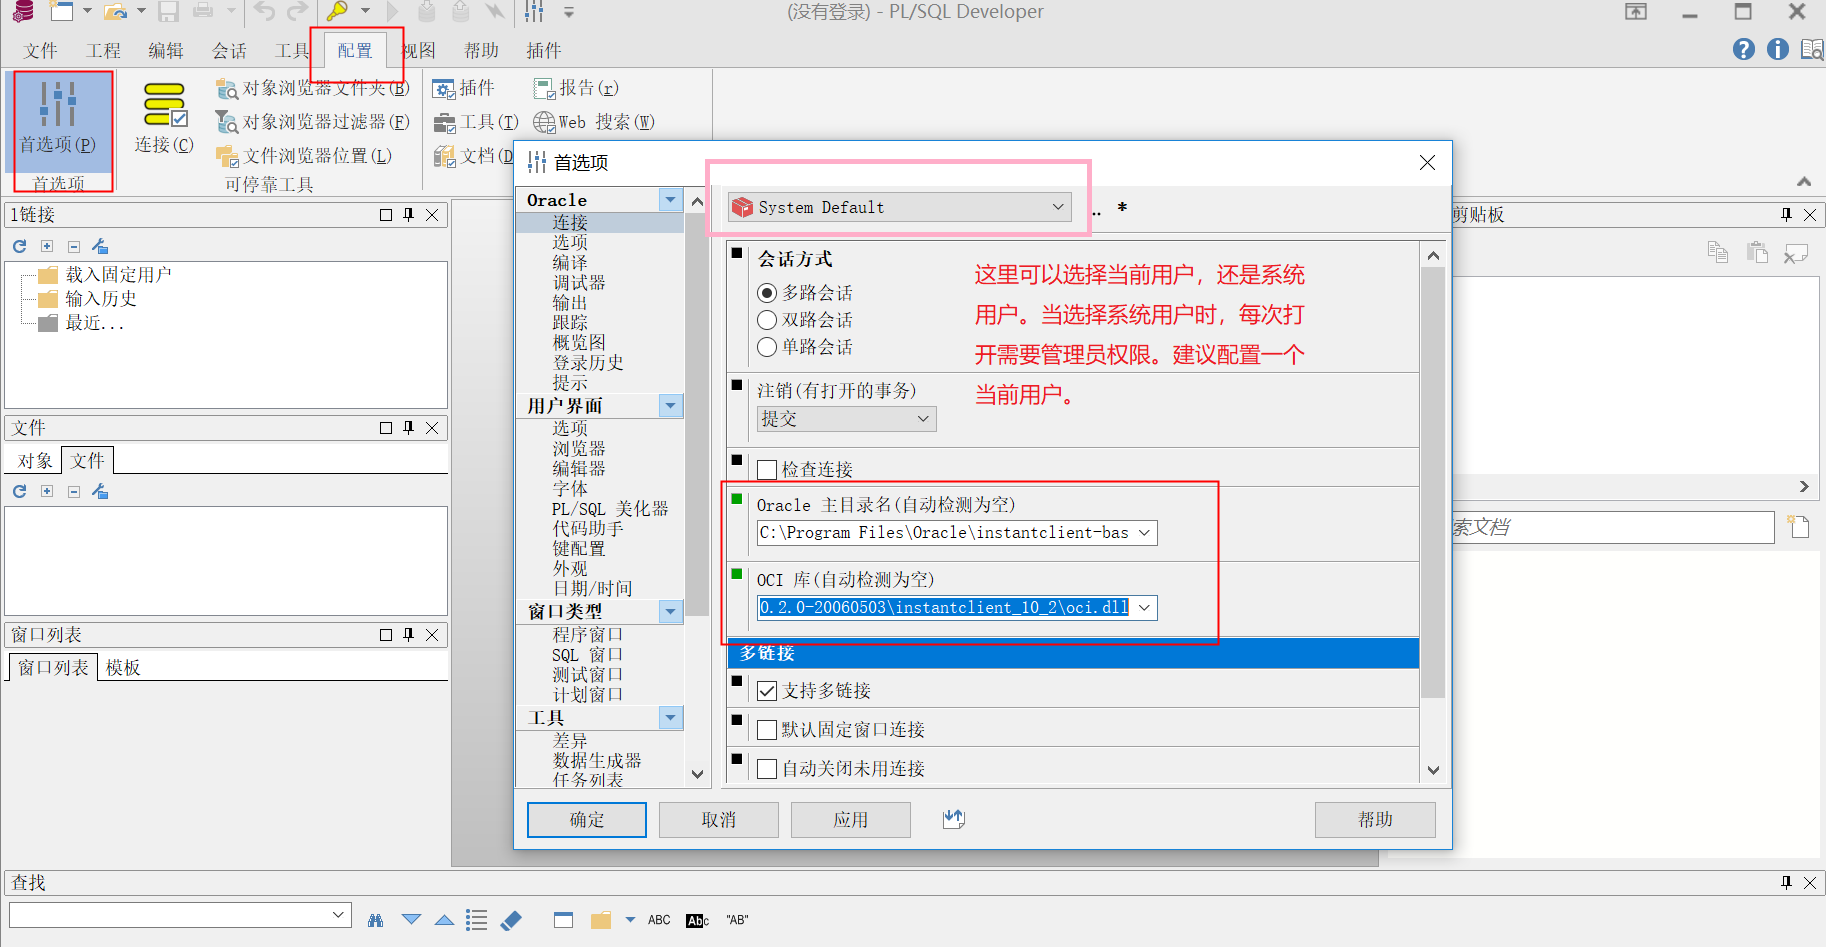Click the info icon at top right
Image resolution: width=1826 pixels, height=947 pixels.
pos(1778,49)
